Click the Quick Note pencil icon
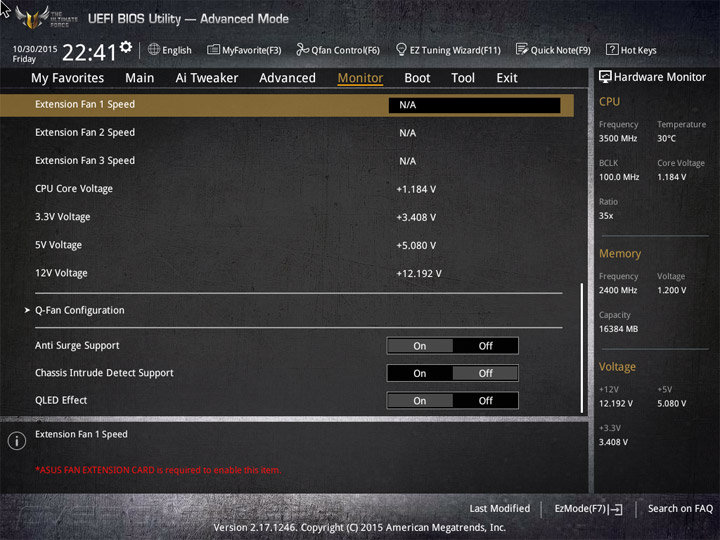The height and width of the screenshot is (540, 720). tap(522, 49)
